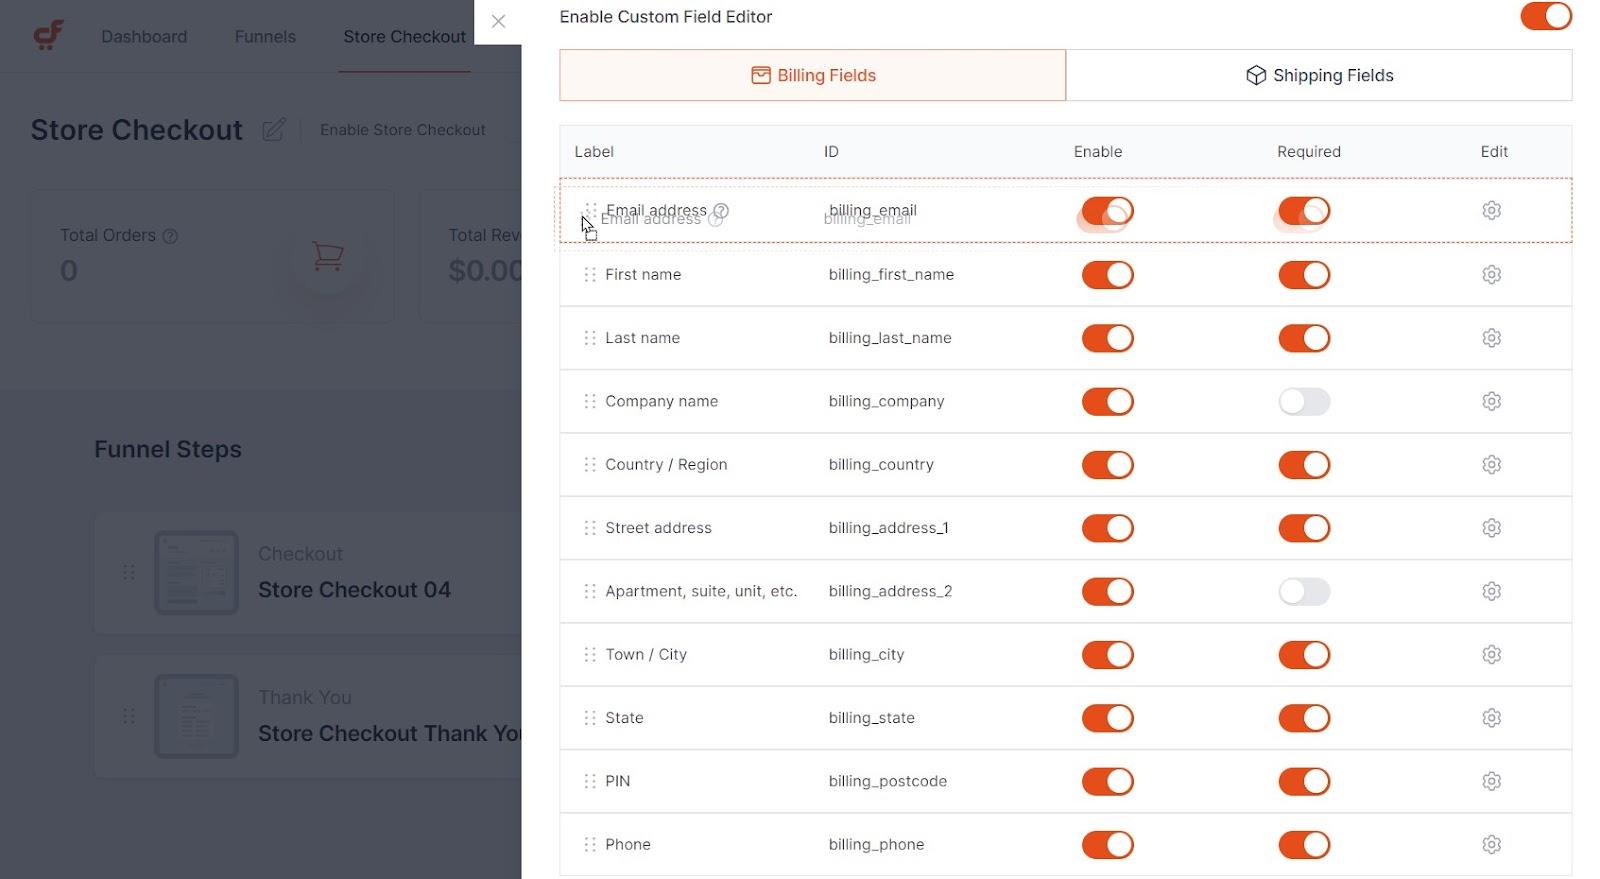Click the ID column header
Viewport: 1600px width, 879px height.
(x=831, y=151)
